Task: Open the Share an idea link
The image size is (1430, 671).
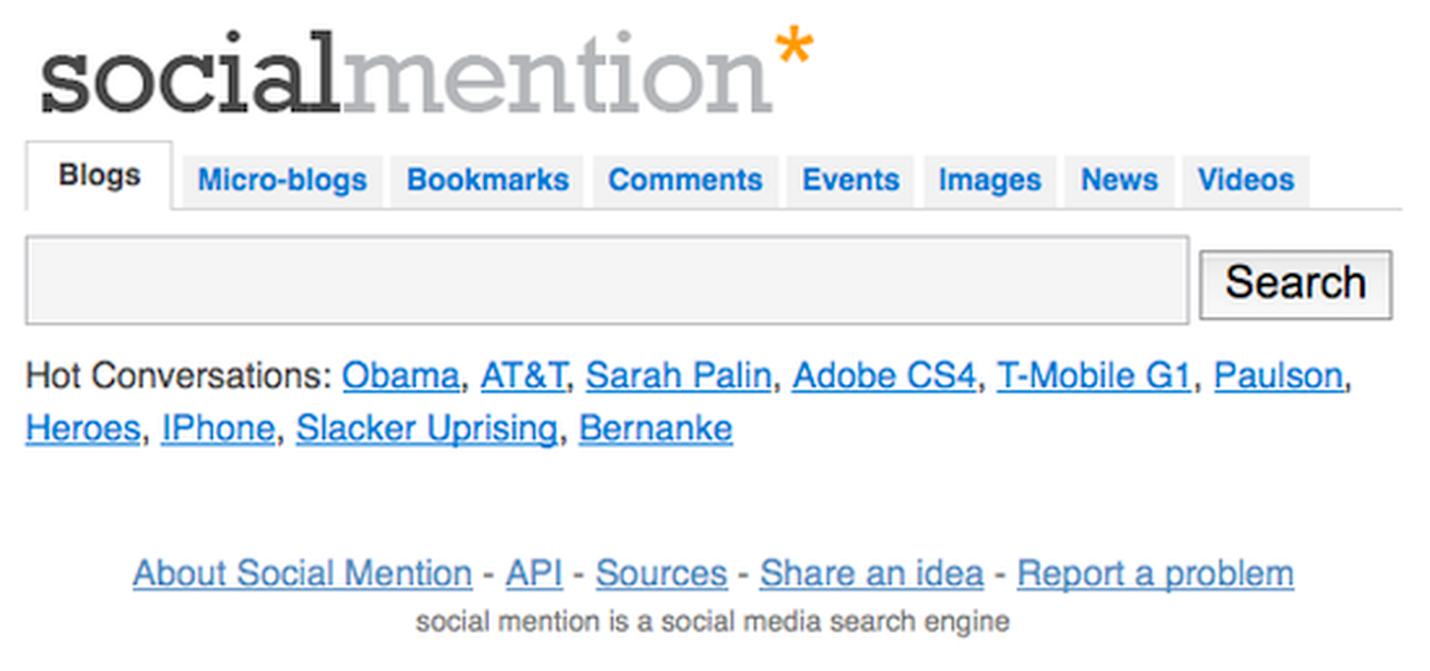Action: coord(871,574)
